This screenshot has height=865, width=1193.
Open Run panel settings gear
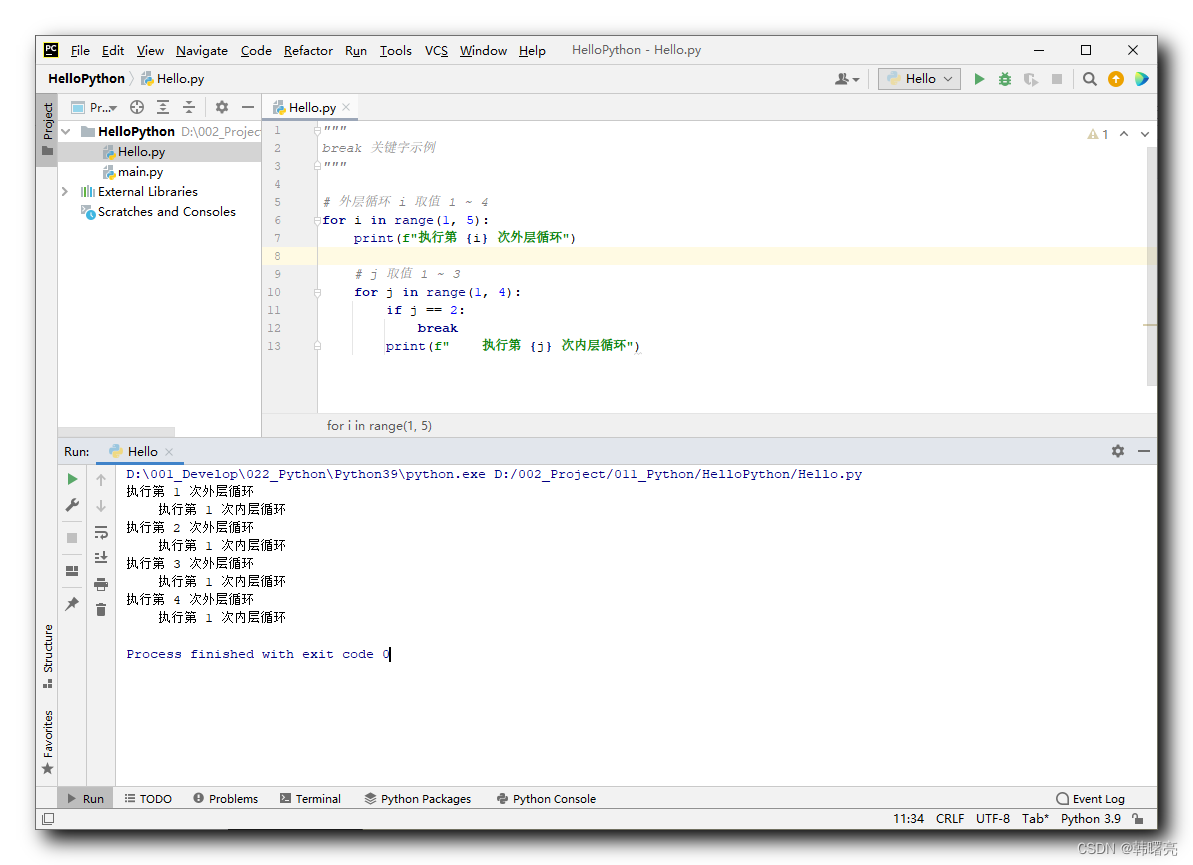pos(1118,451)
